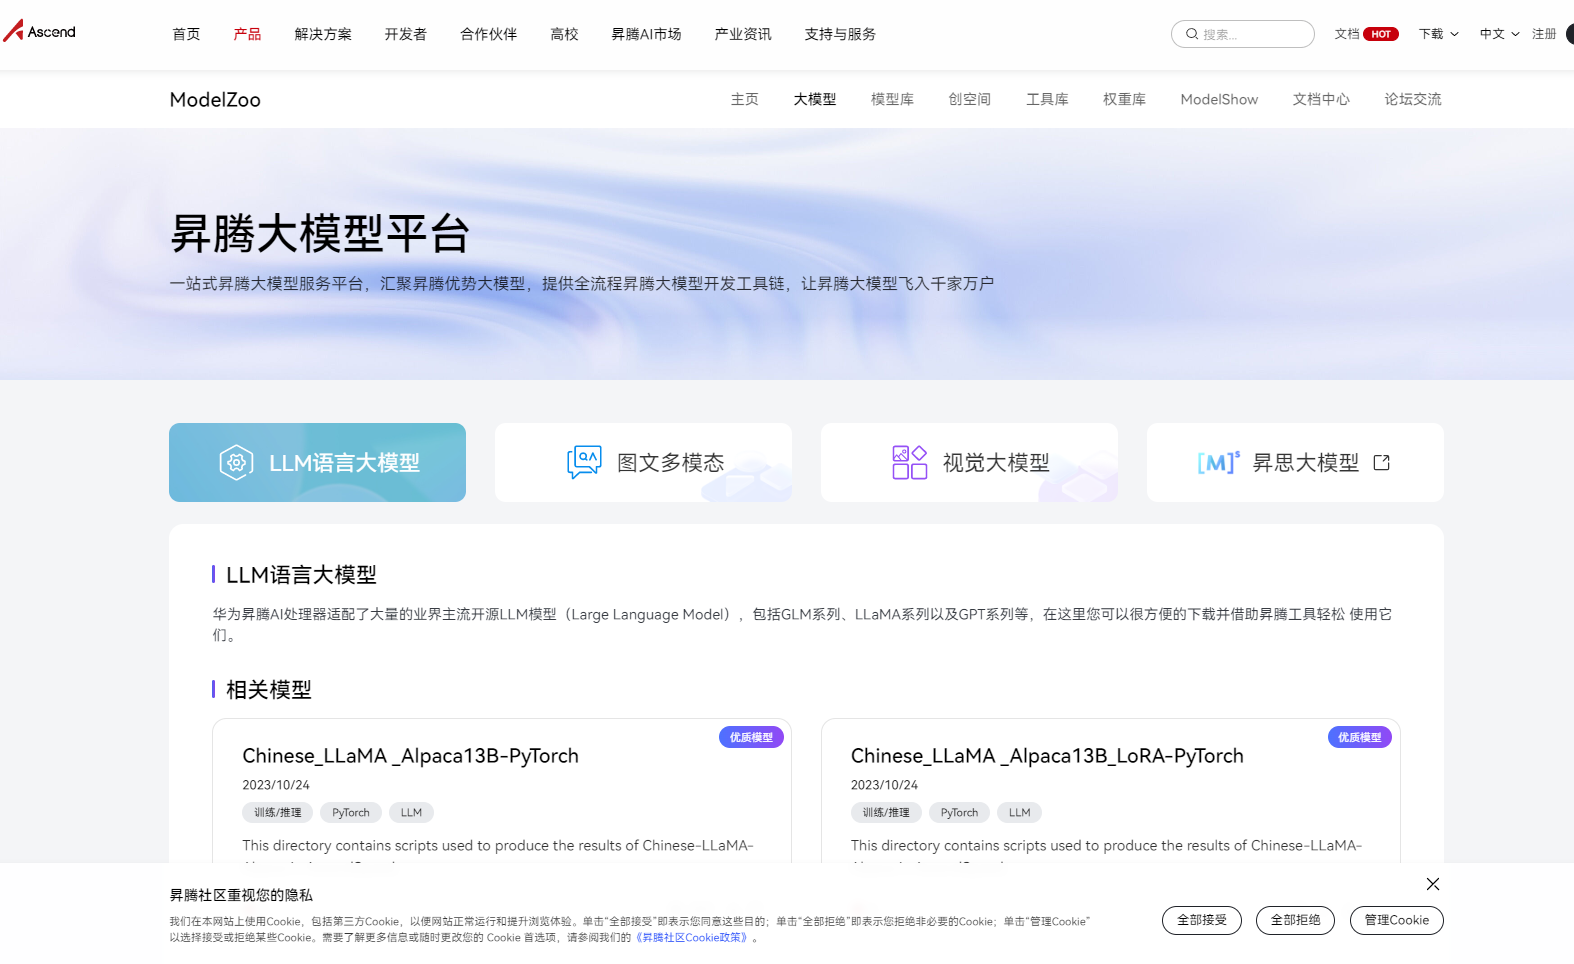Screen dimensions: 1574x964
Task: Click PyTorch tag on Alpaca13B_LoRA-PyTorch card
Action: coord(959,813)
